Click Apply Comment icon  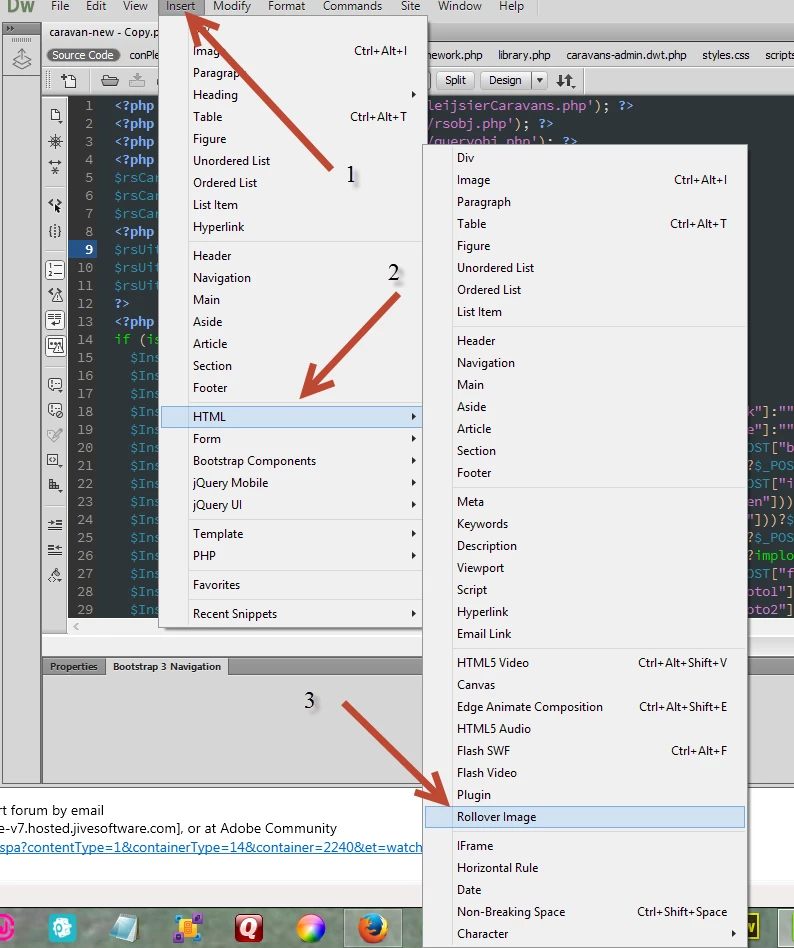(55, 385)
